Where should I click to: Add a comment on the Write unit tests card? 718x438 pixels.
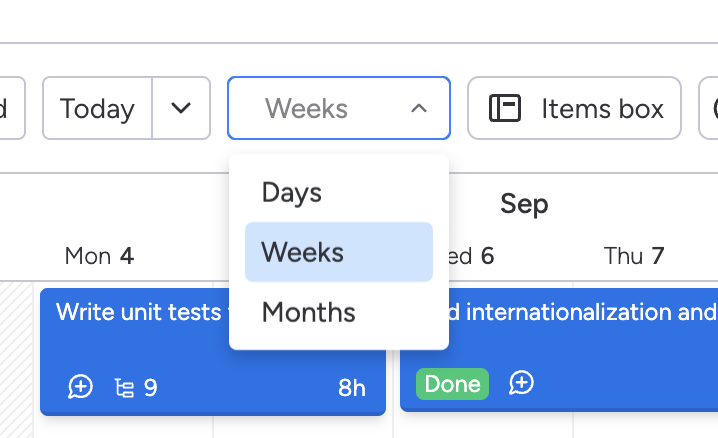pos(80,387)
